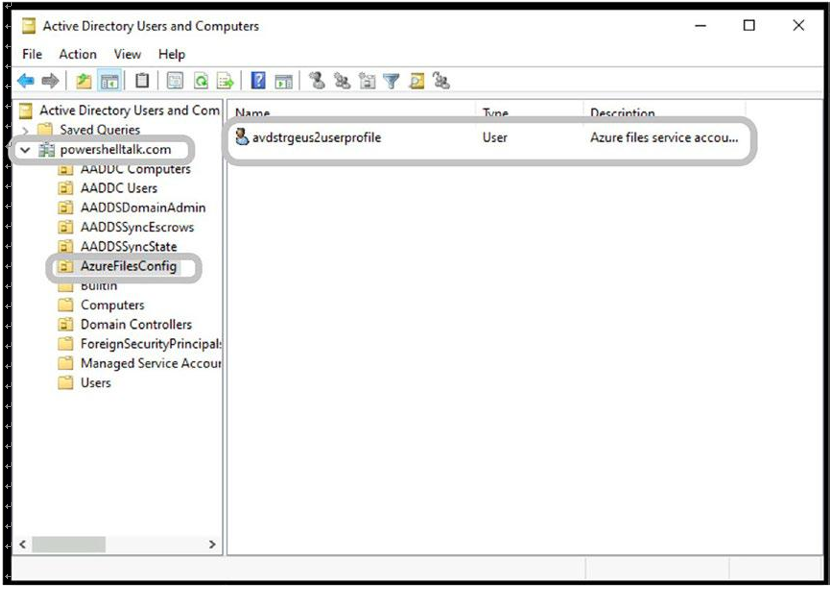Select the powershelltalk.com domain
Viewport: 834px width, 589px height.
pos(115,150)
